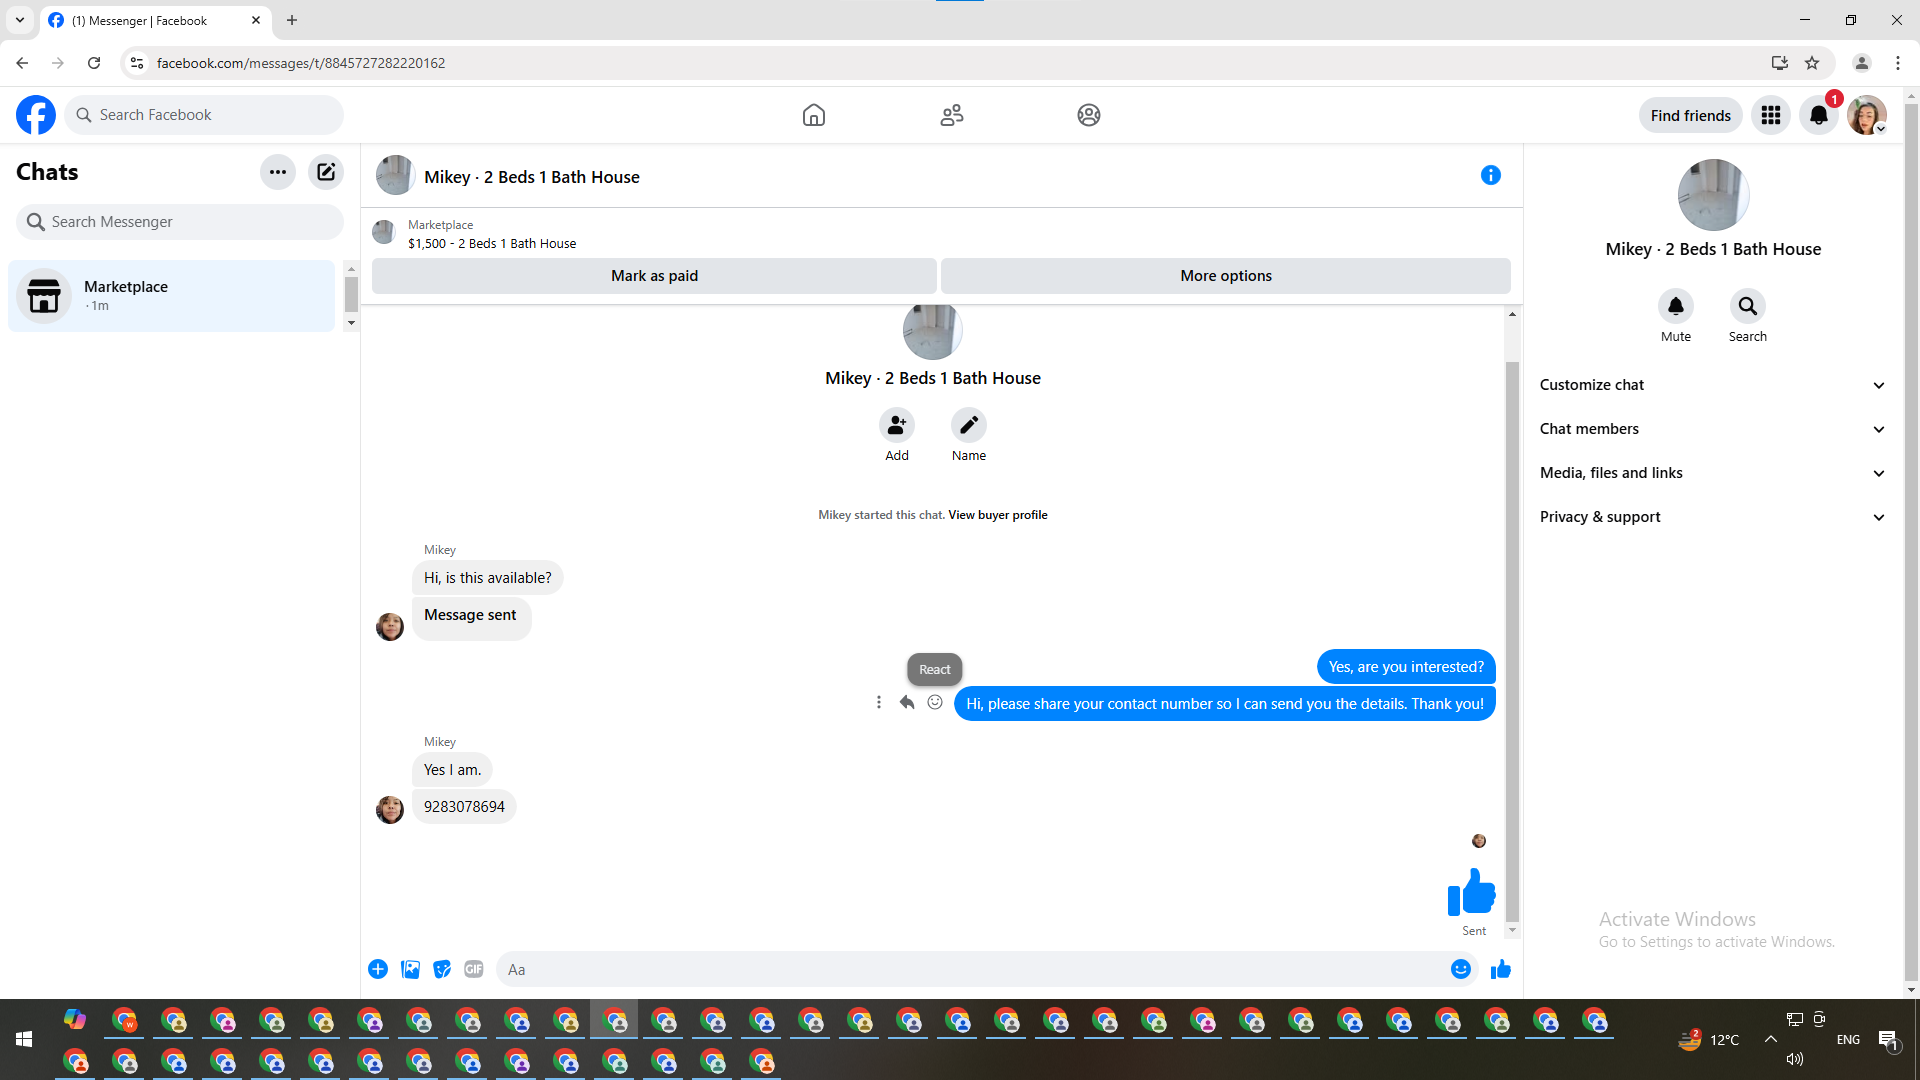Viewport: 1920px width, 1080px height.
Task: View site information icon in address bar
Action: coord(137,63)
